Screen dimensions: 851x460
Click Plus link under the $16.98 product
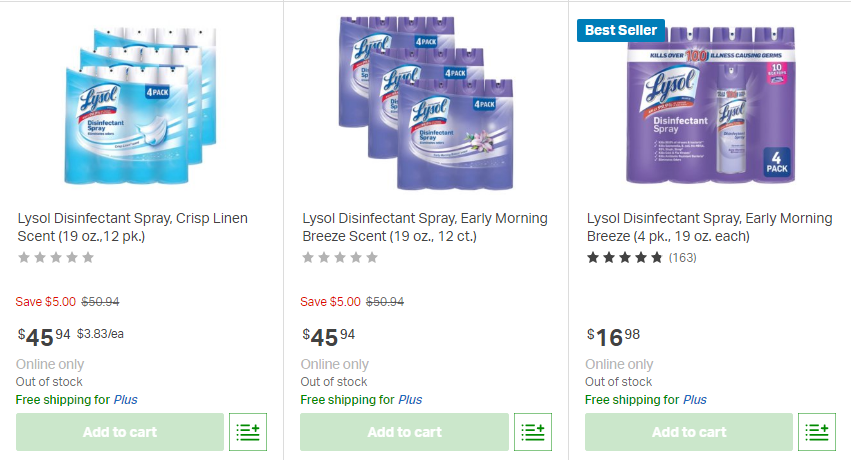(694, 400)
